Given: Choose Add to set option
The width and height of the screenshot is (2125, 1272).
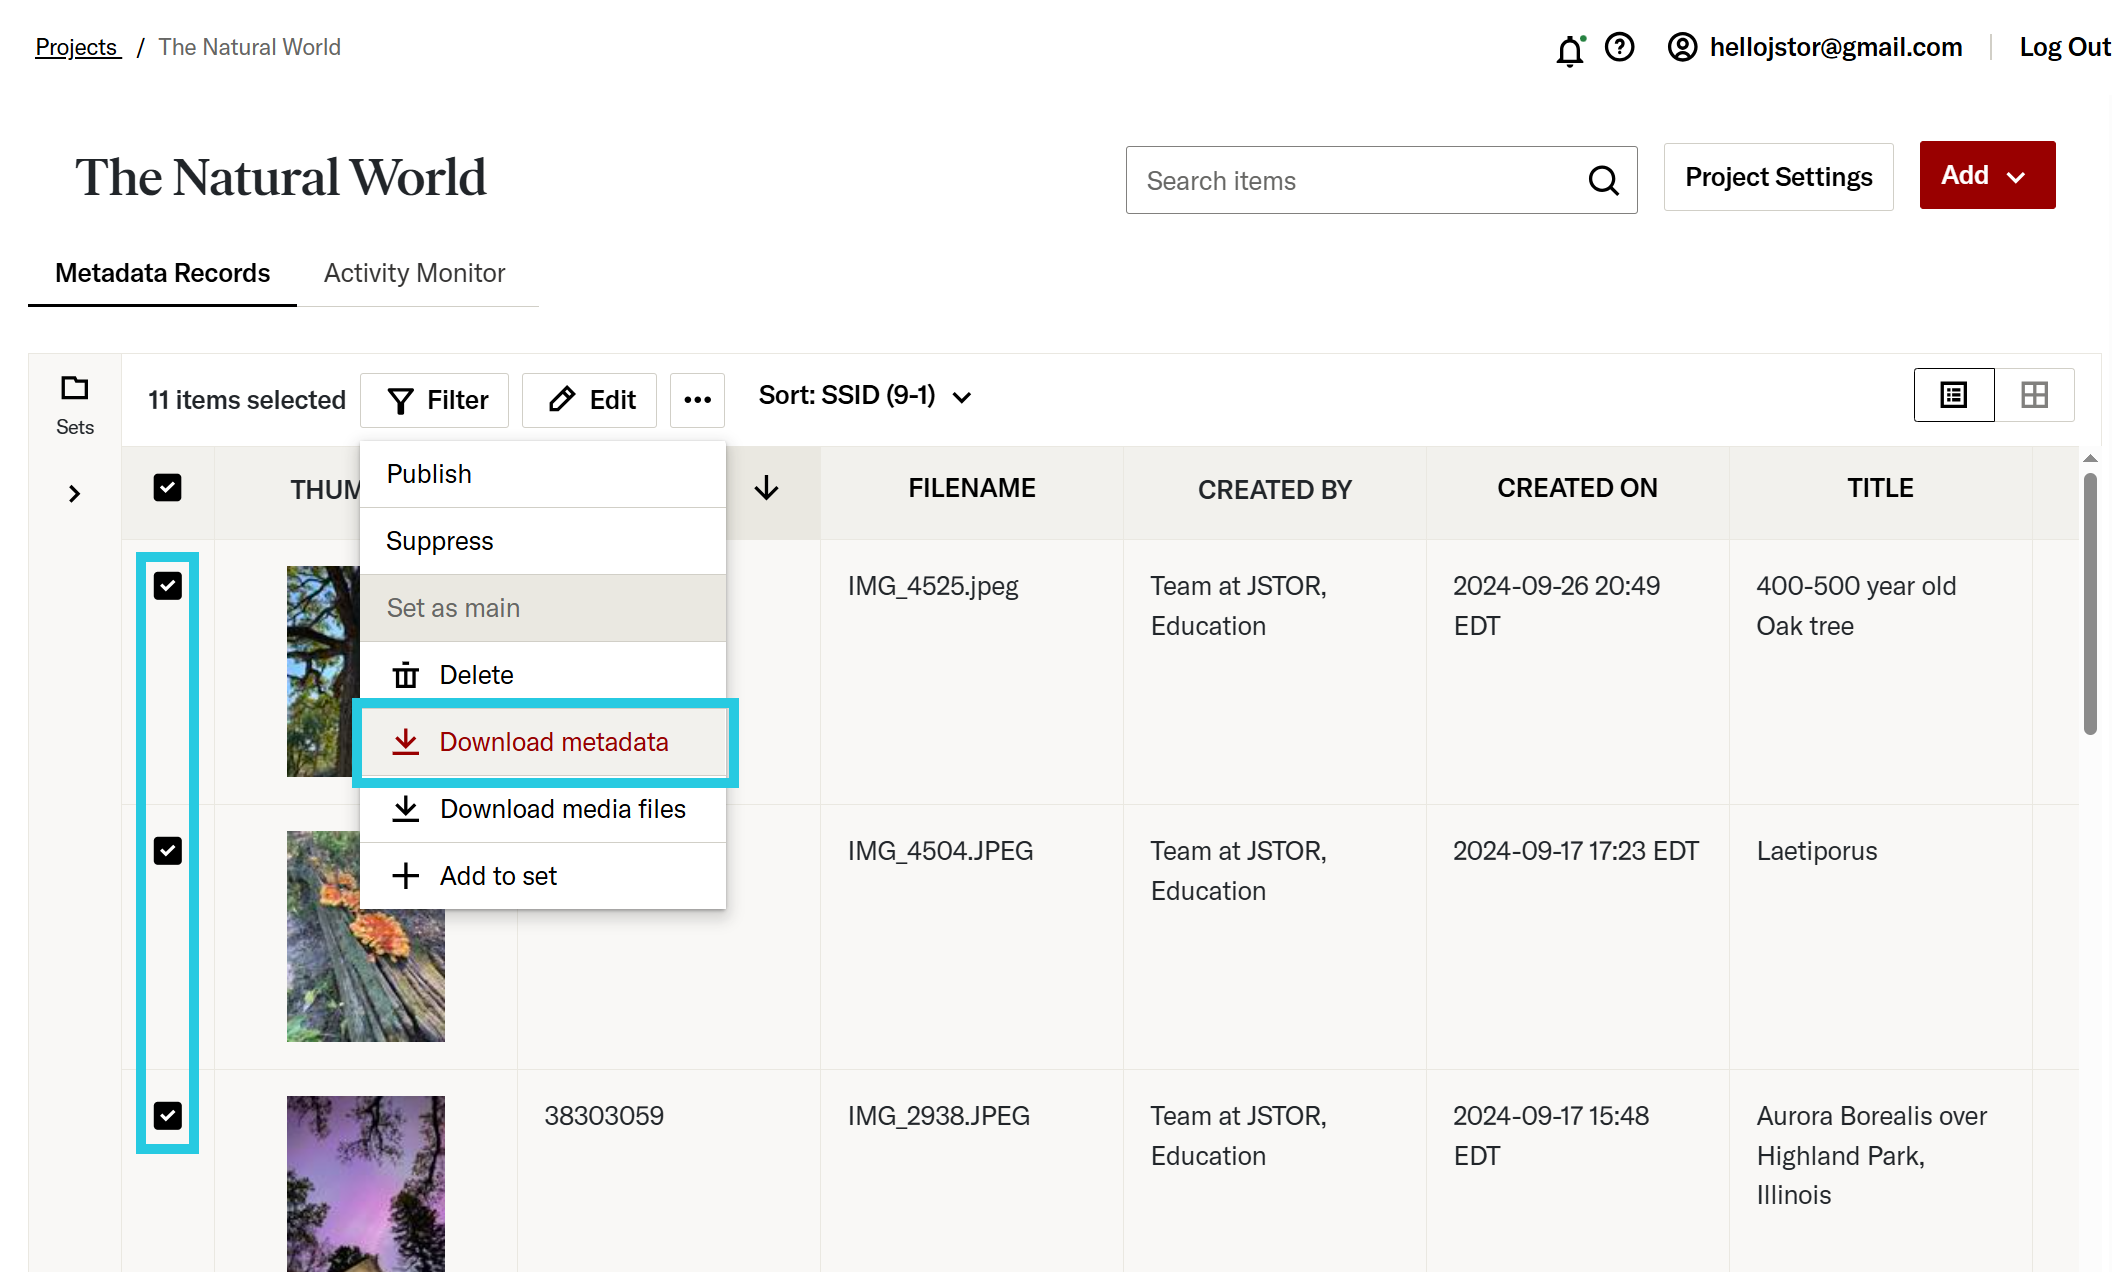Looking at the screenshot, I should click(543, 876).
